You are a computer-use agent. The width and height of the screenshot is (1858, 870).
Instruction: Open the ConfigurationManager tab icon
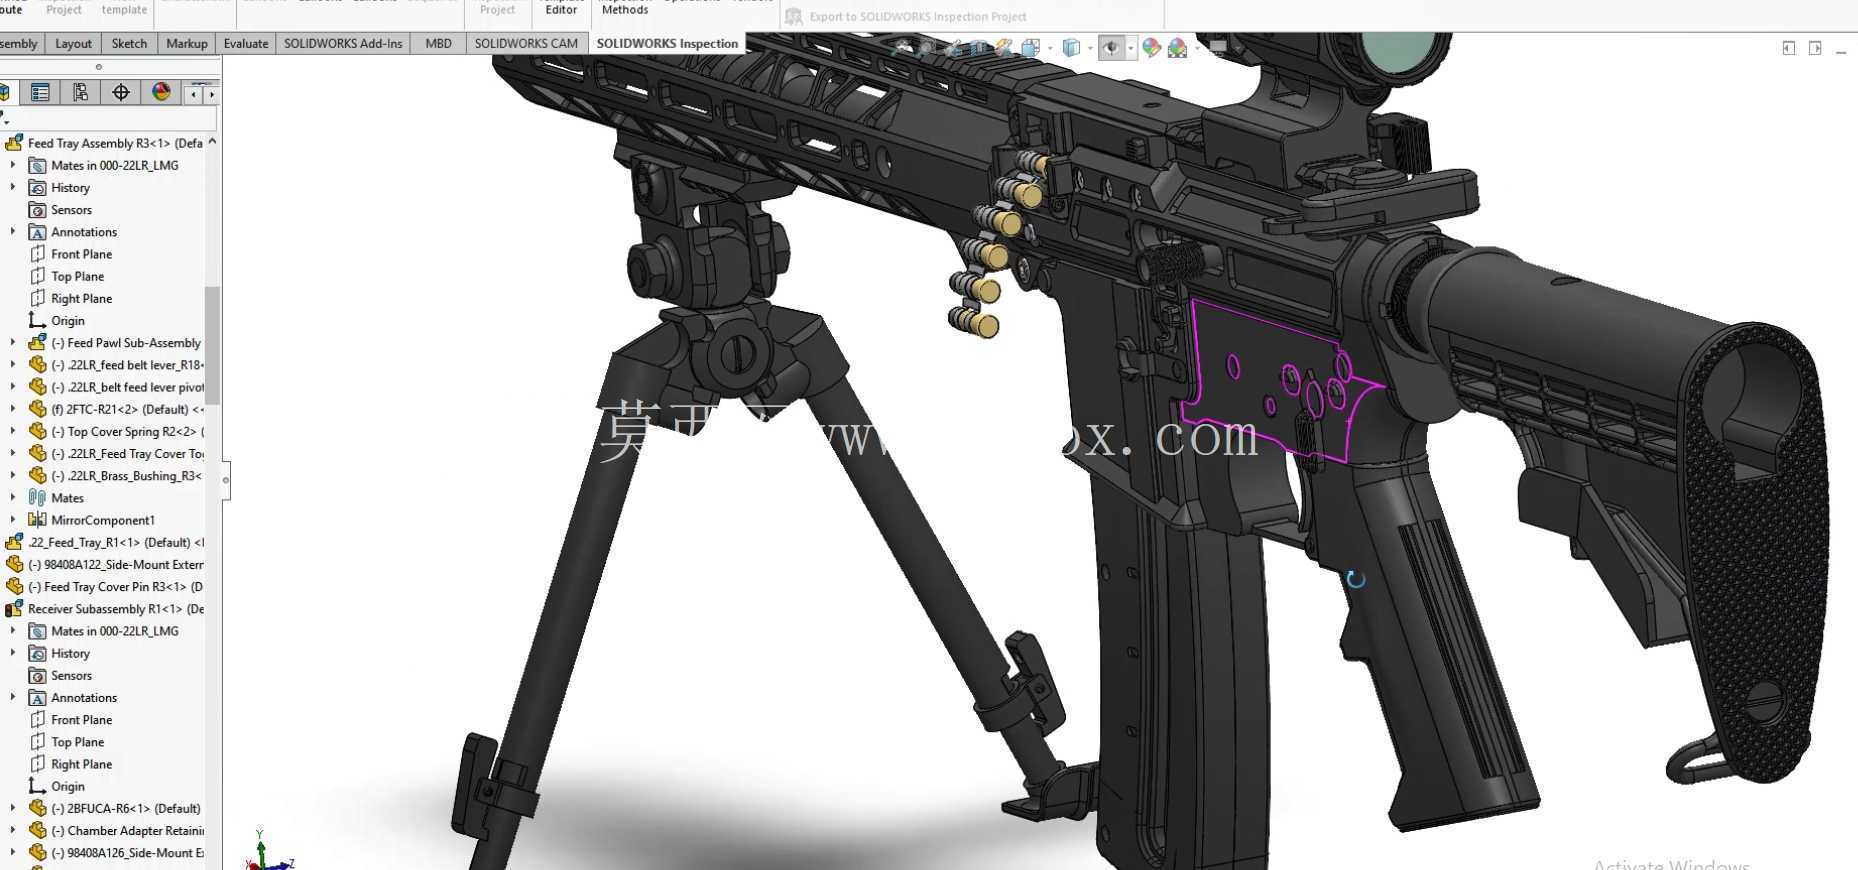80,92
